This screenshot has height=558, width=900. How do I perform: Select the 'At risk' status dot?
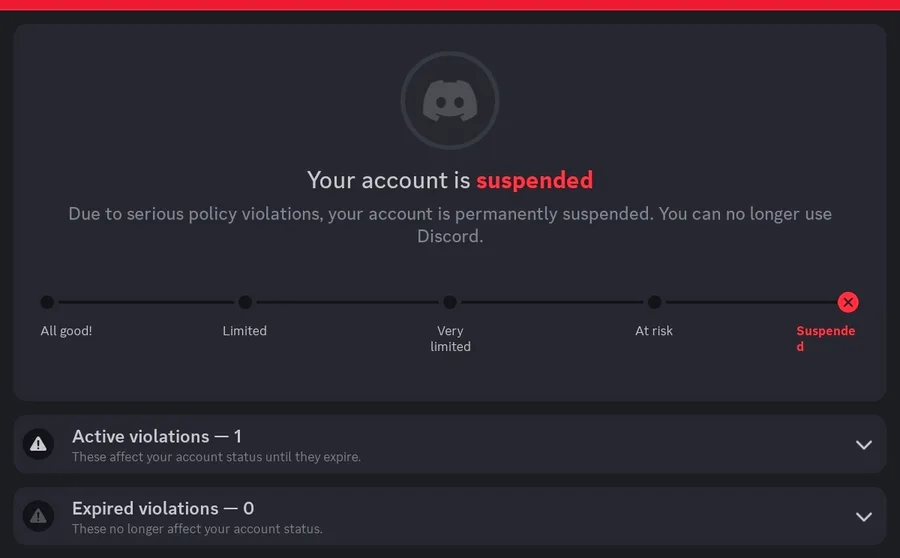coord(654,302)
